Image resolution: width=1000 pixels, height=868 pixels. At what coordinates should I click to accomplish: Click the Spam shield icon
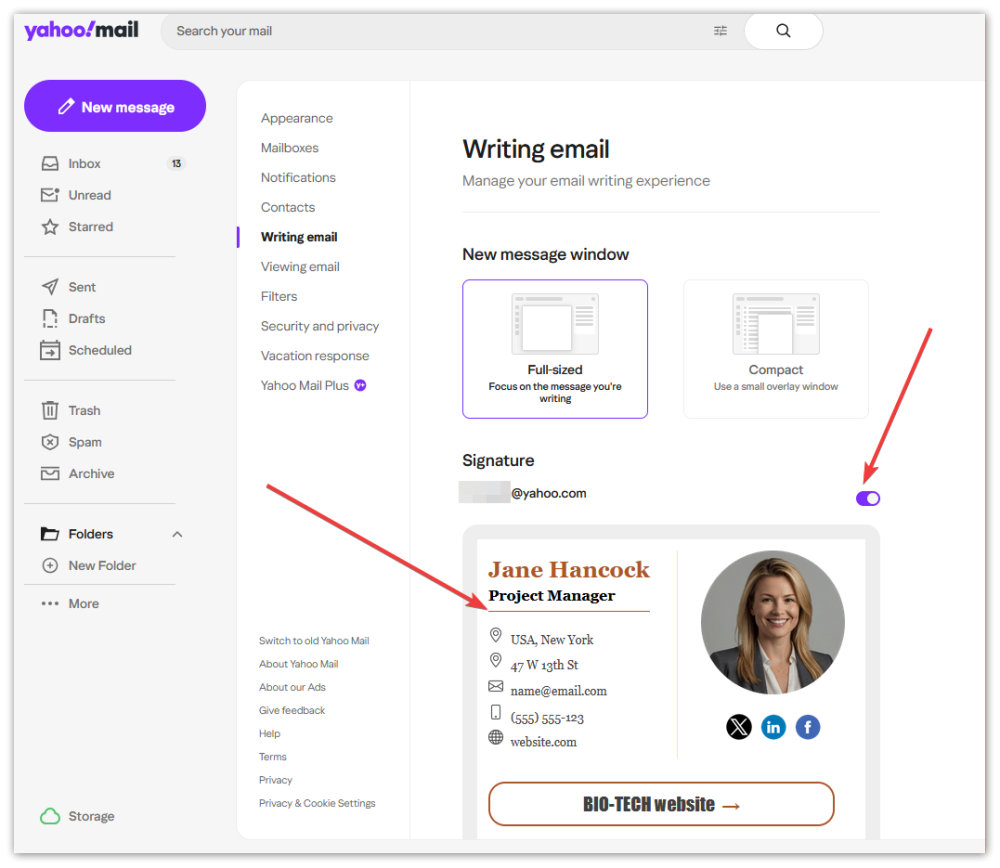point(50,442)
